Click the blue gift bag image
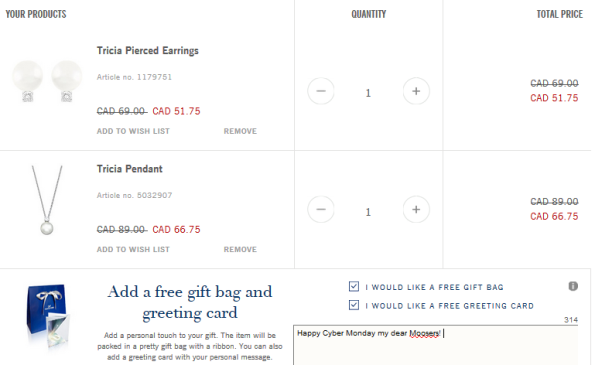 (47, 316)
